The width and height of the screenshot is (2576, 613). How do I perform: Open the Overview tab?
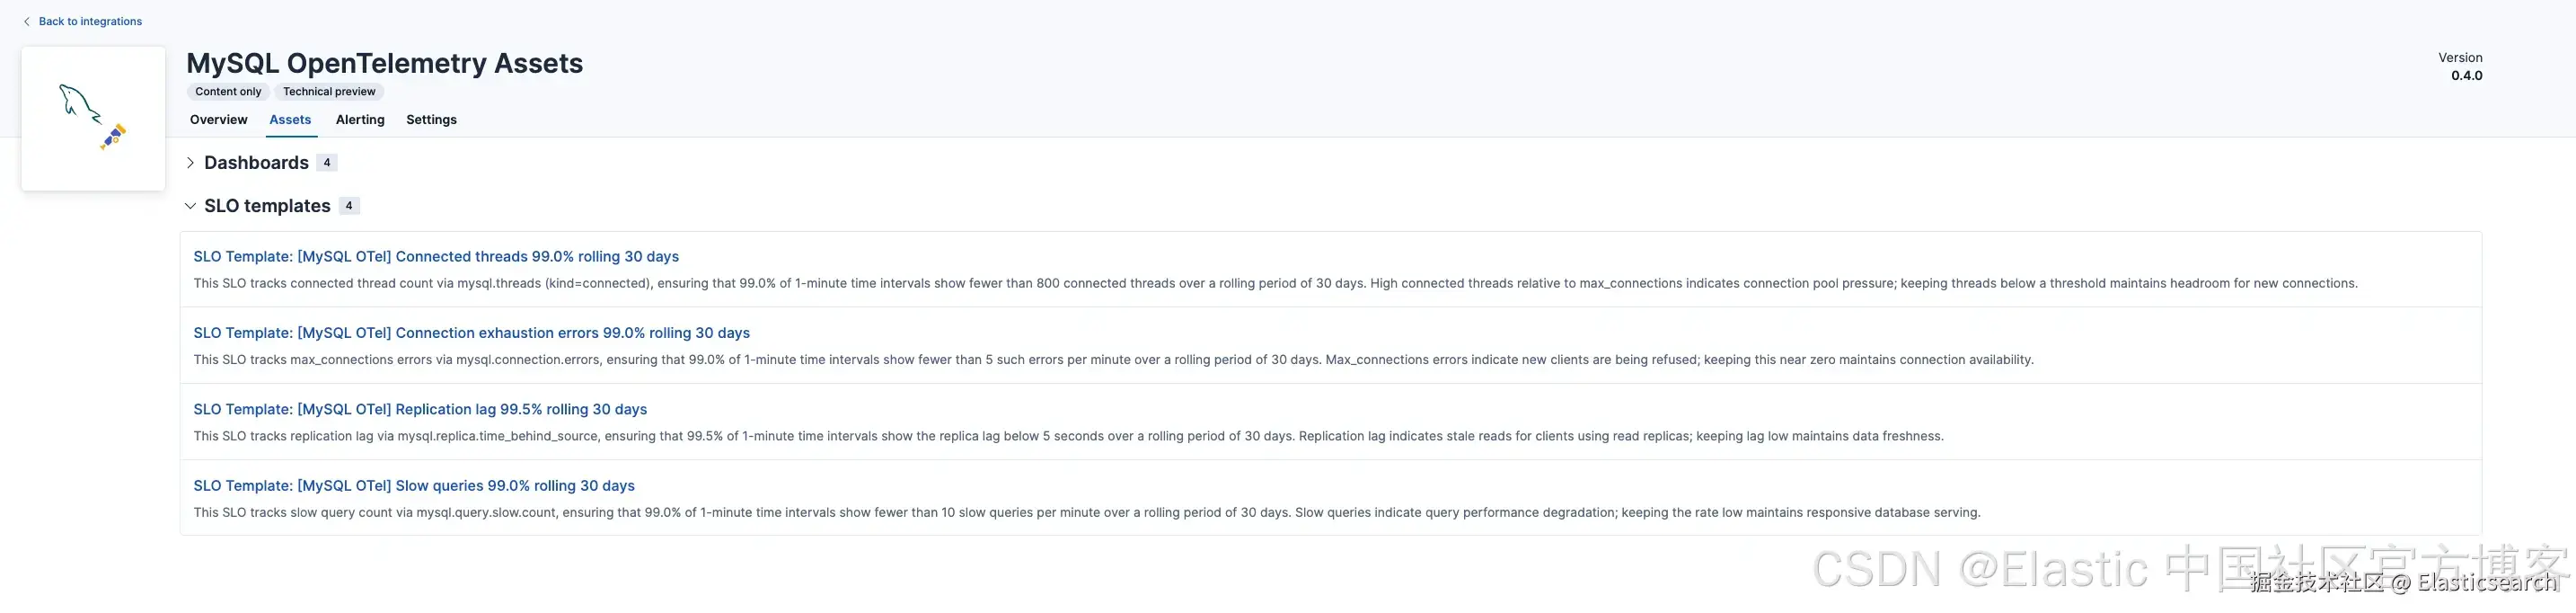(x=218, y=120)
